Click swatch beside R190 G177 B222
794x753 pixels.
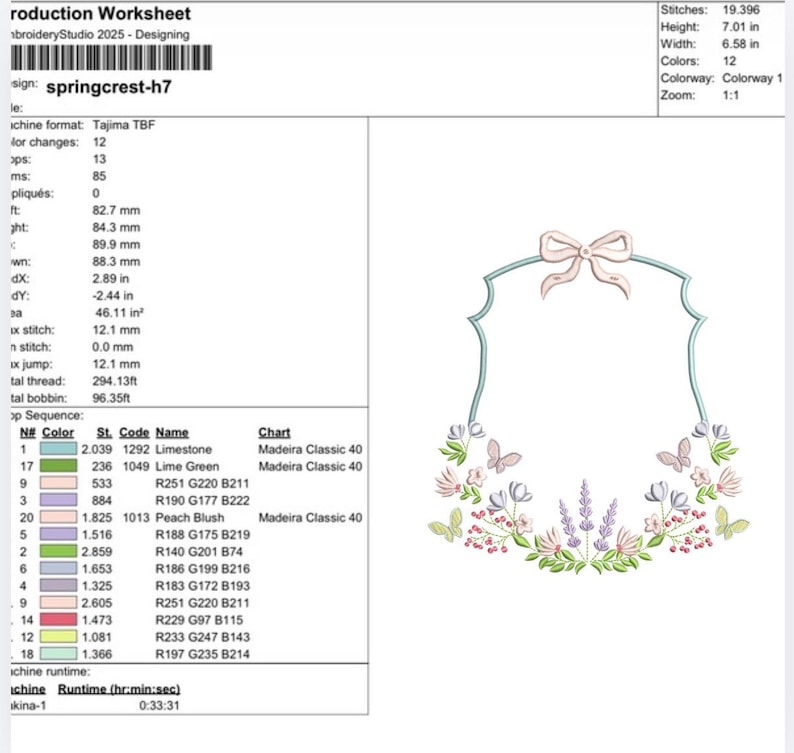[x=58, y=500]
